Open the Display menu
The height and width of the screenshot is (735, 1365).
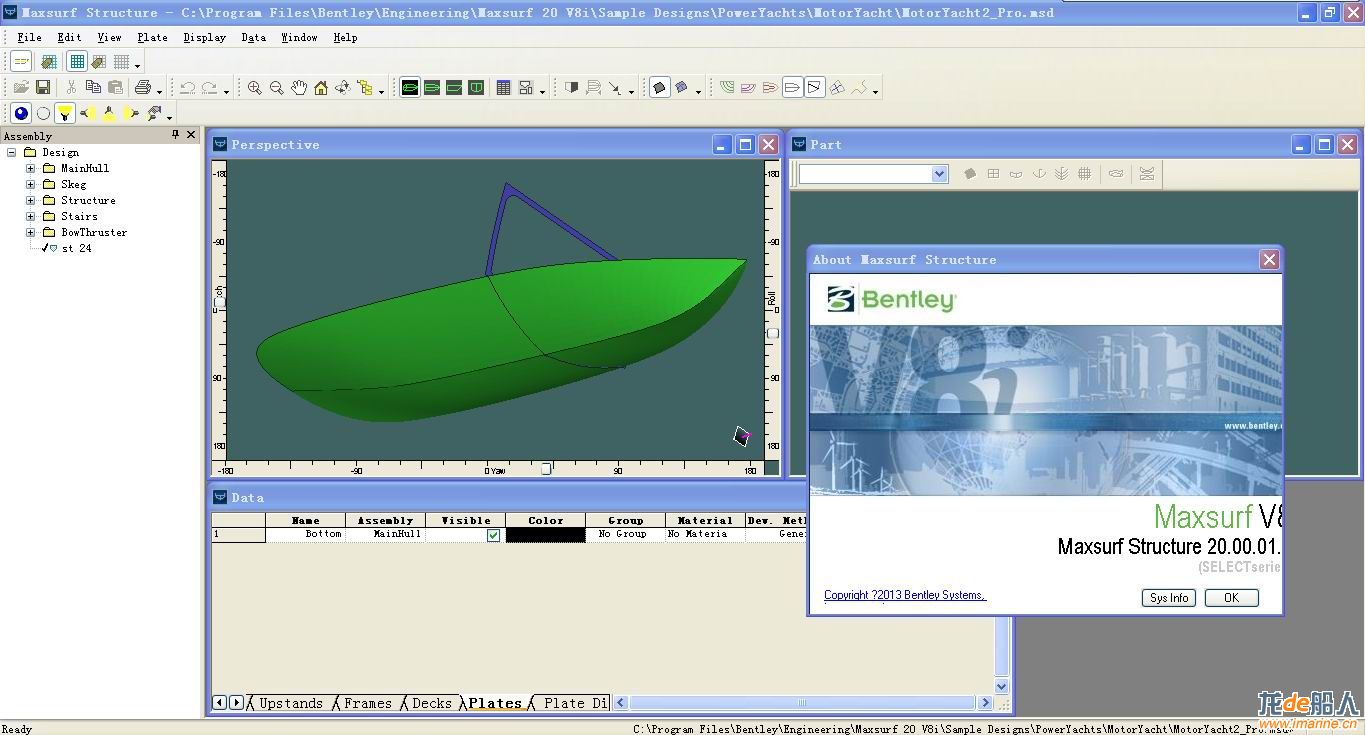point(204,37)
